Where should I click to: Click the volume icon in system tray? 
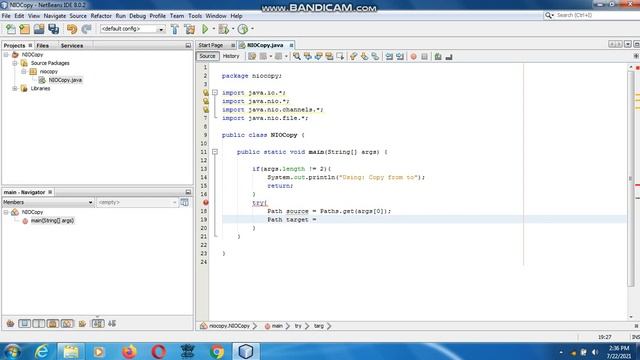[595, 352]
